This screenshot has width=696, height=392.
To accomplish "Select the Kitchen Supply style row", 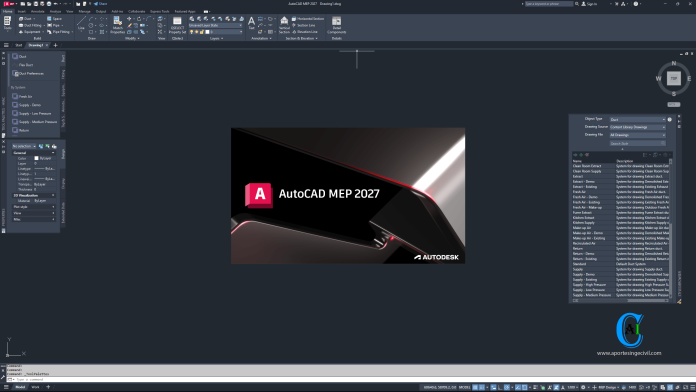I will [x=620, y=223].
